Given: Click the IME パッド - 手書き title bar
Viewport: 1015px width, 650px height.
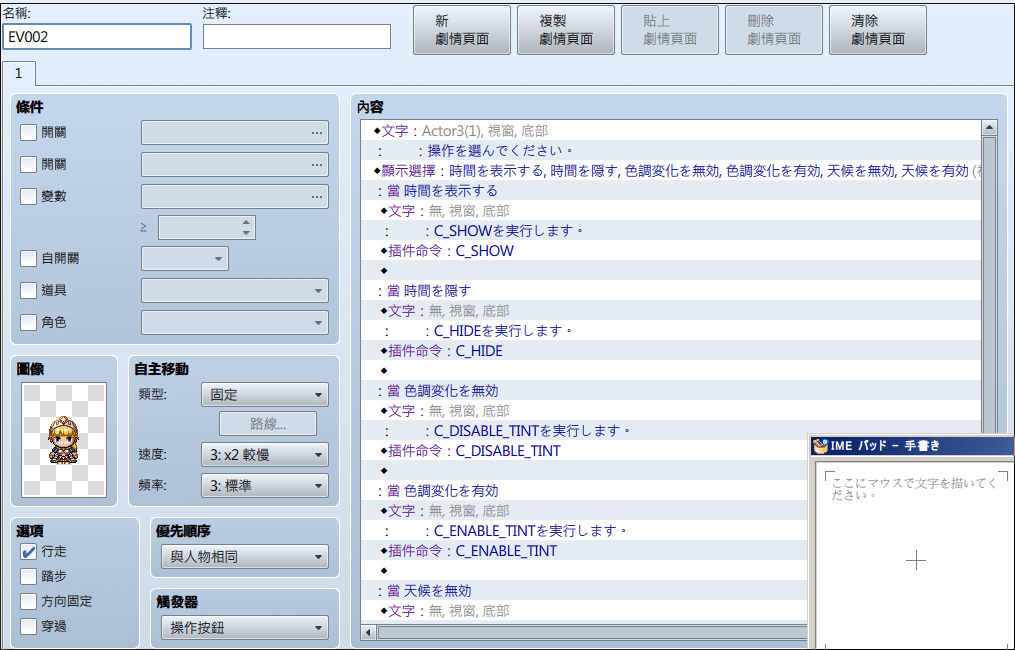Looking at the screenshot, I should click(x=913, y=445).
